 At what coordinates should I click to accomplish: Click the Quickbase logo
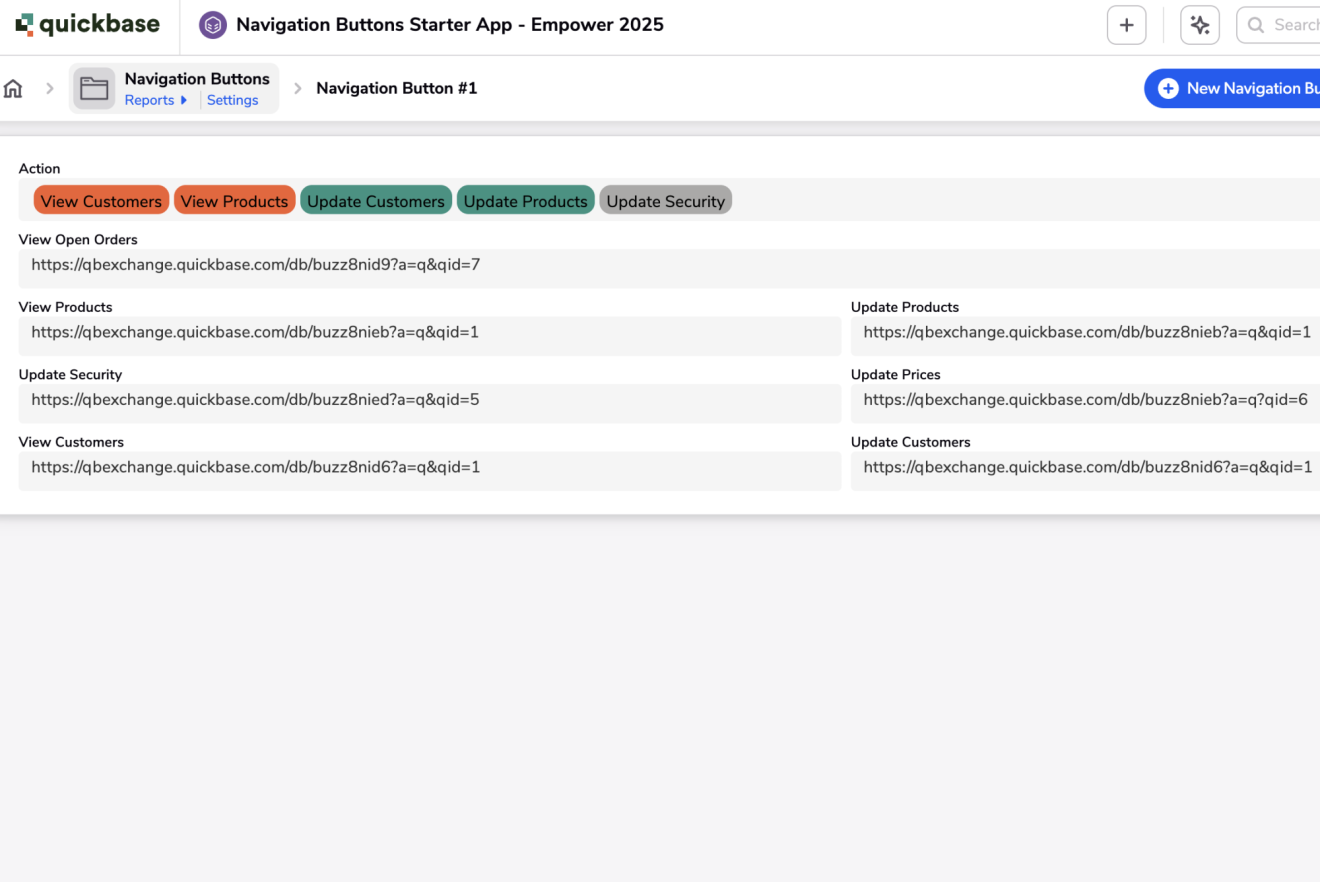coord(88,25)
